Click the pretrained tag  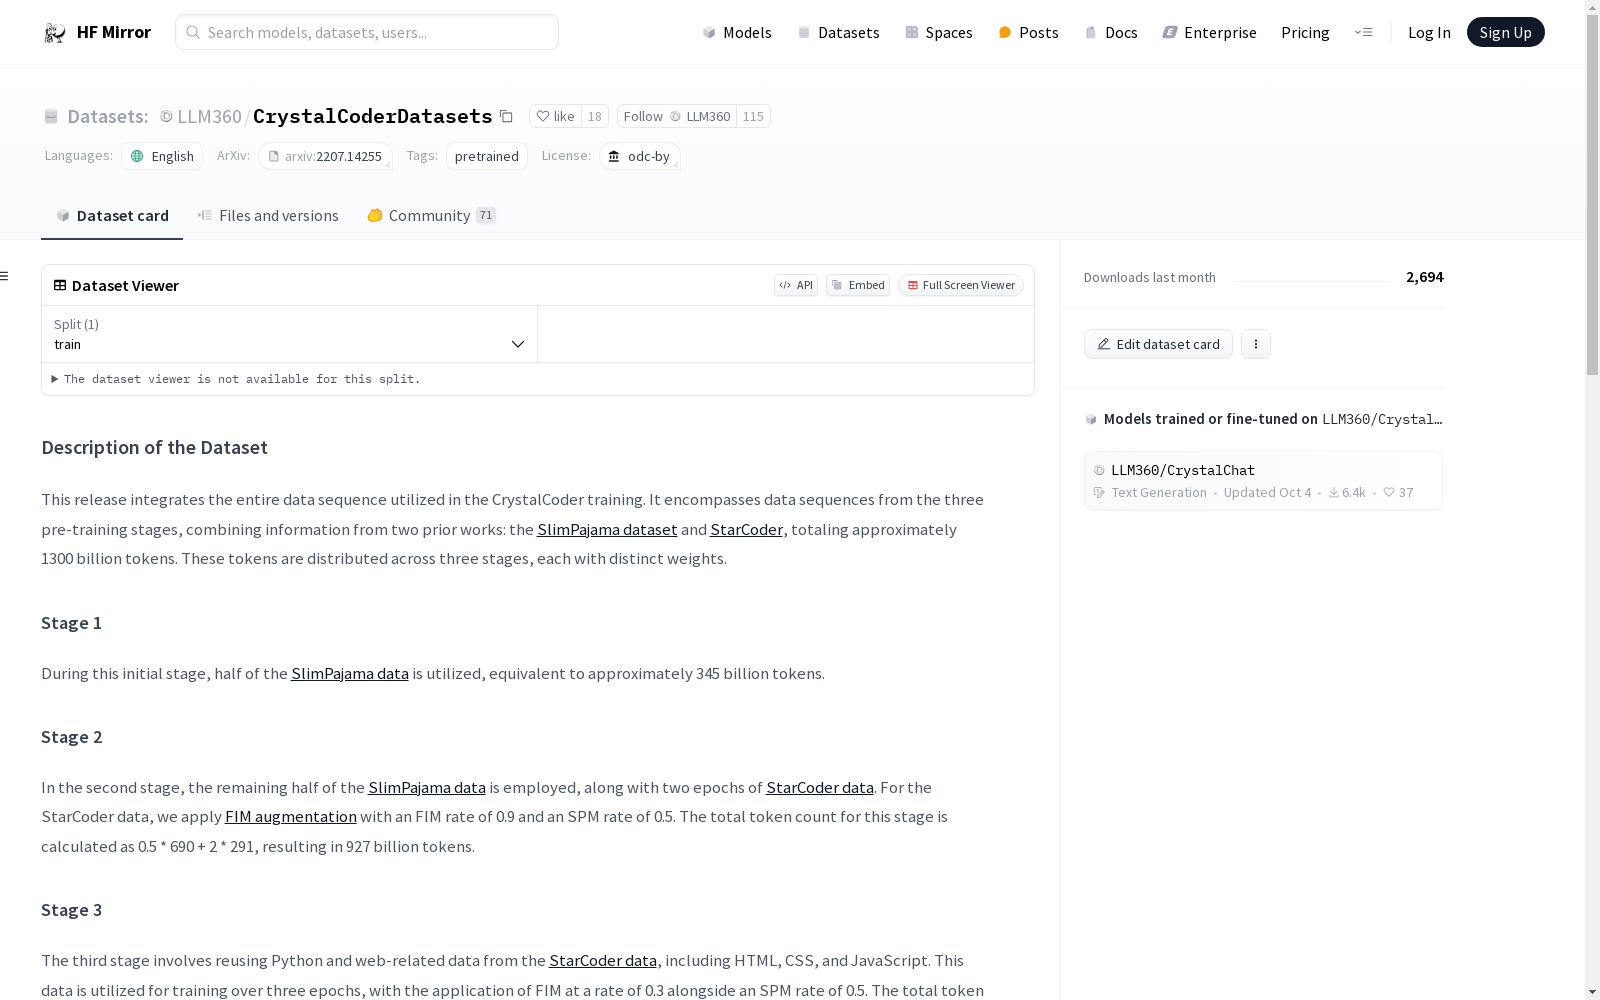pos(487,156)
